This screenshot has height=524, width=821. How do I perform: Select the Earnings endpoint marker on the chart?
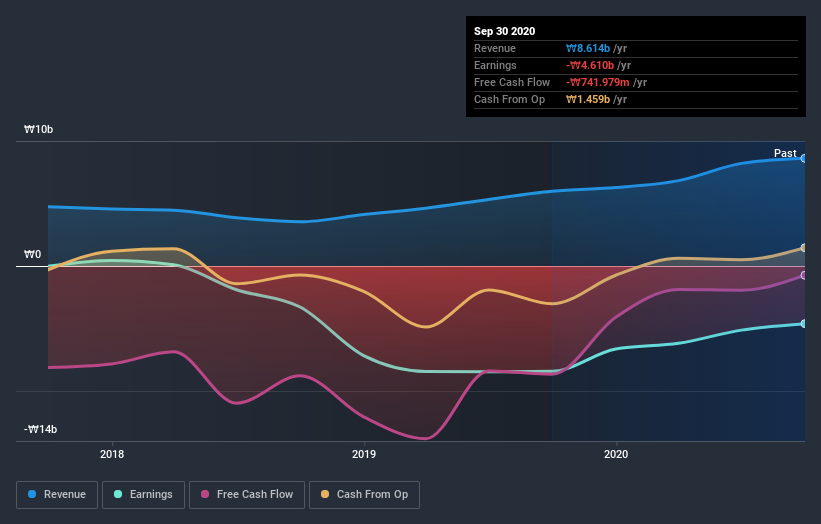(x=804, y=324)
